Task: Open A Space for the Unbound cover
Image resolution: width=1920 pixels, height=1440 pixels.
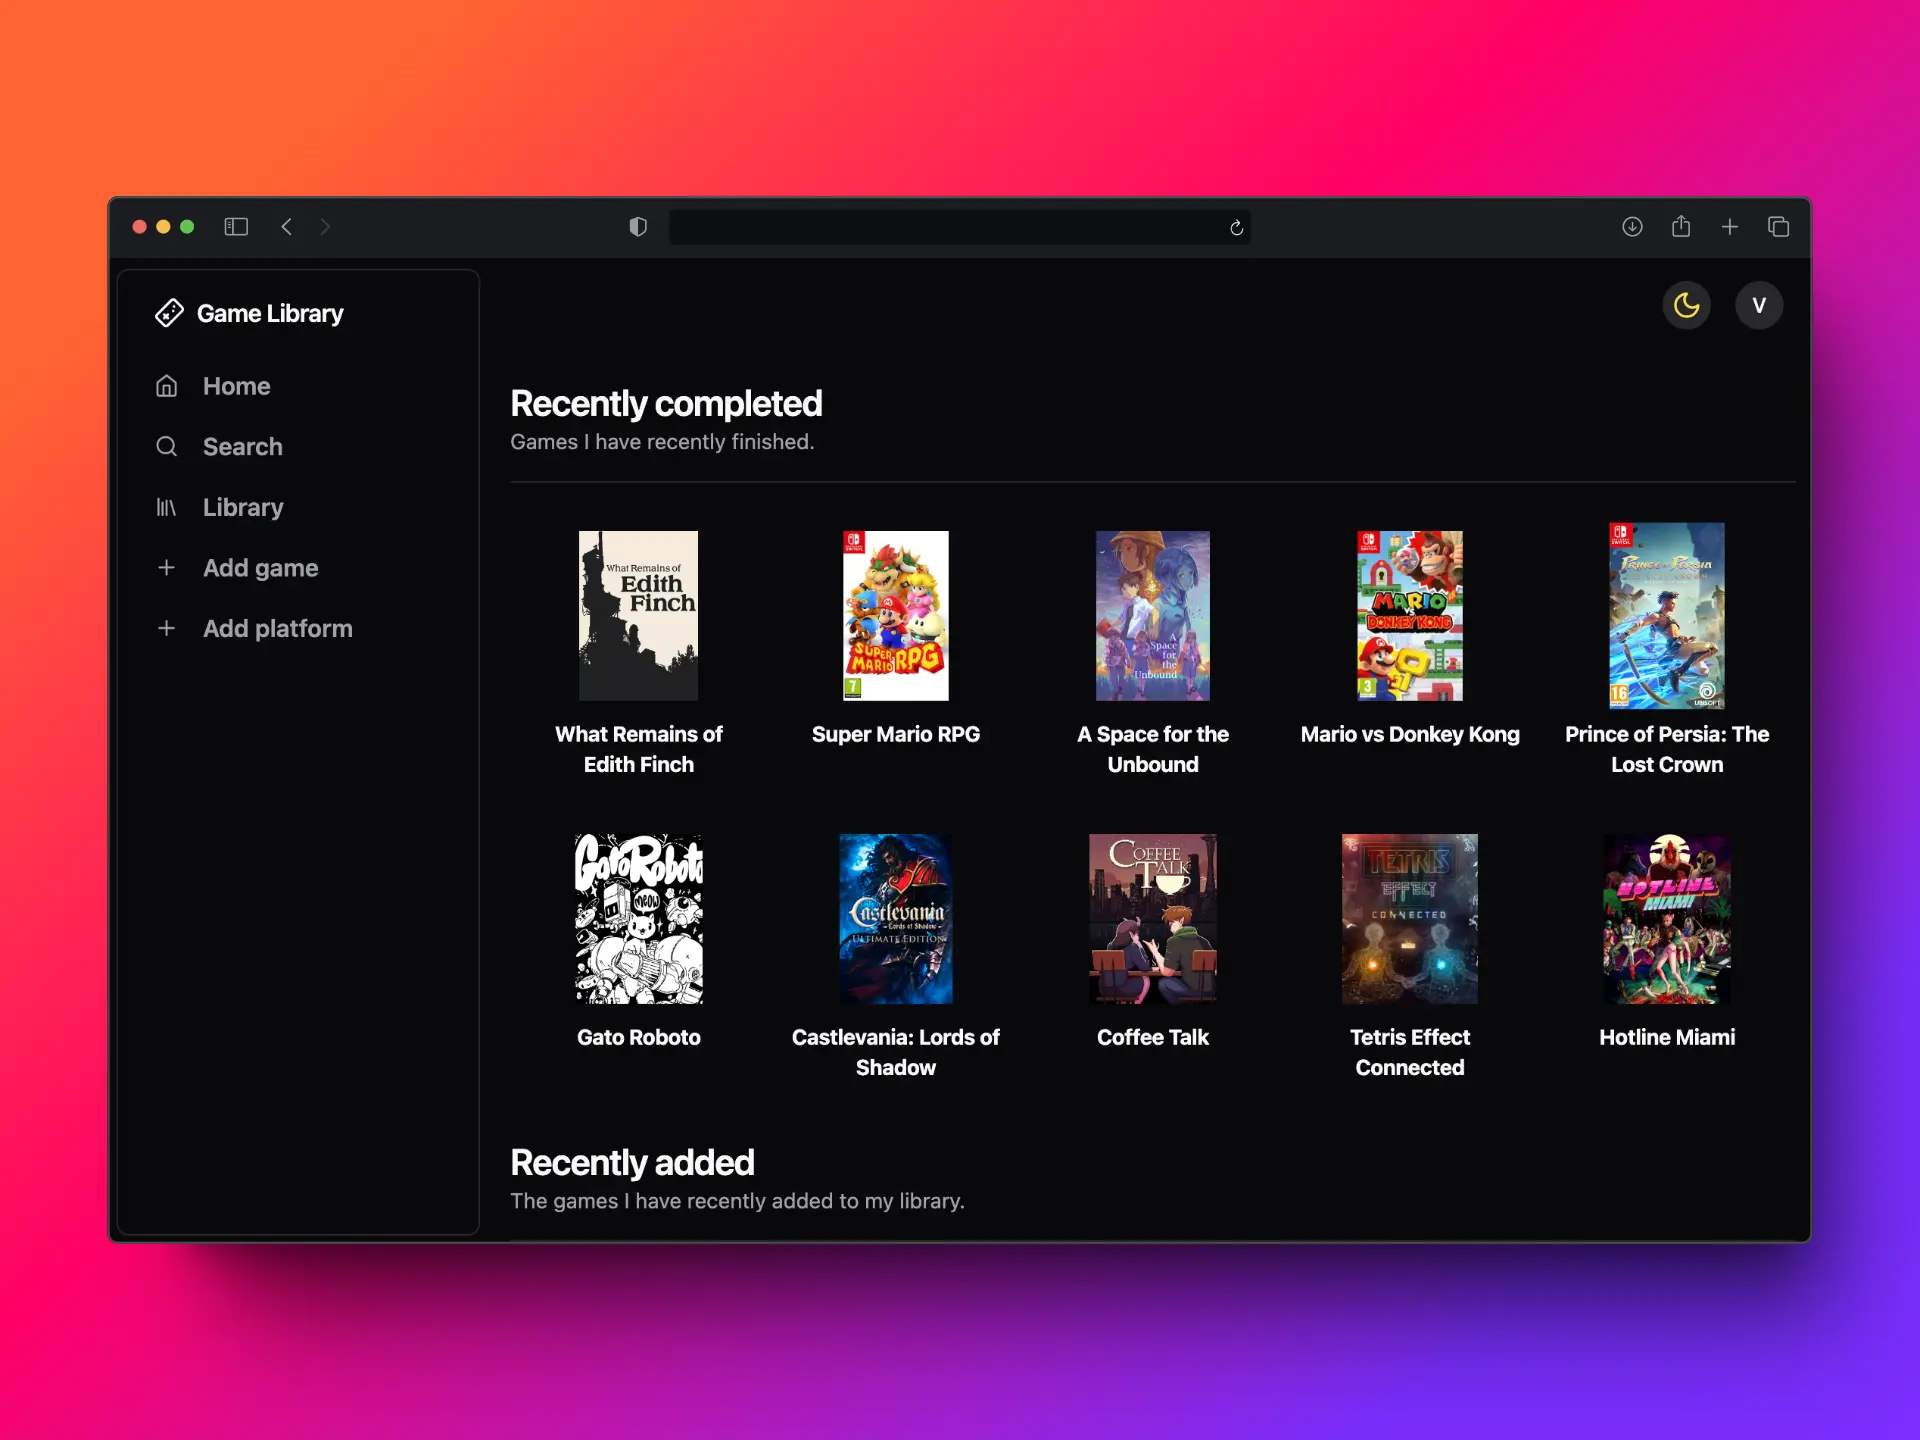Action: 1152,615
